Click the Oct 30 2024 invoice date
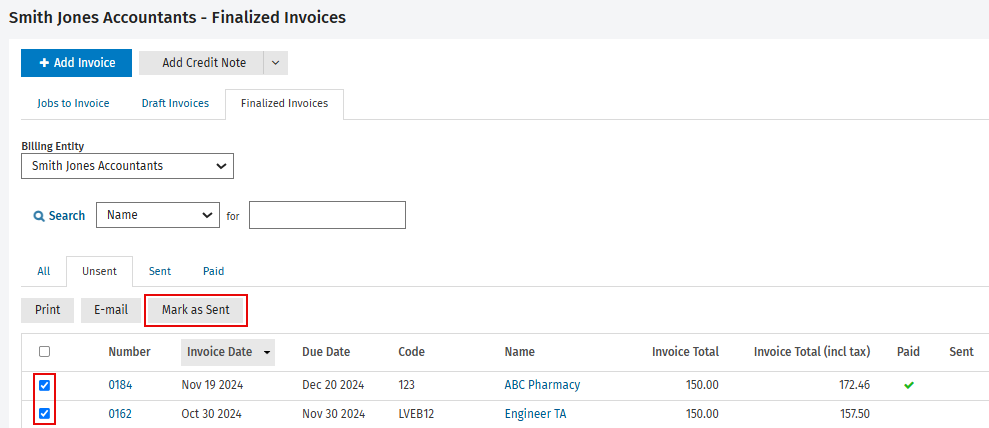 click(211, 414)
